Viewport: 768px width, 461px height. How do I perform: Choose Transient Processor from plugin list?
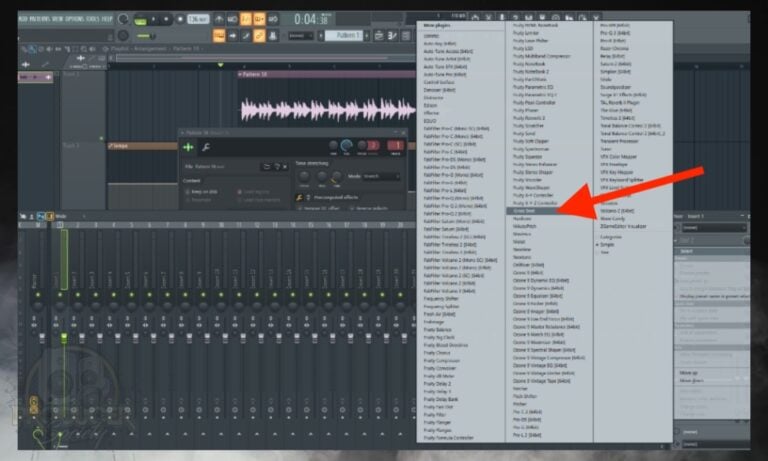click(619, 141)
